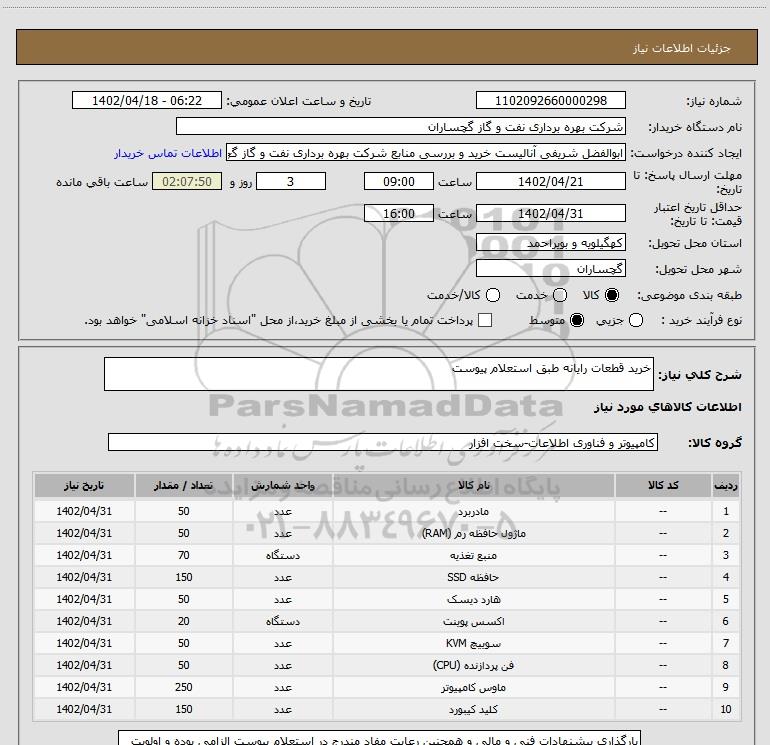The height and width of the screenshot is (745, 770).
Task: Click the goods group field کامپیوتر و فناوری اطلاعات
Action: pos(383,442)
